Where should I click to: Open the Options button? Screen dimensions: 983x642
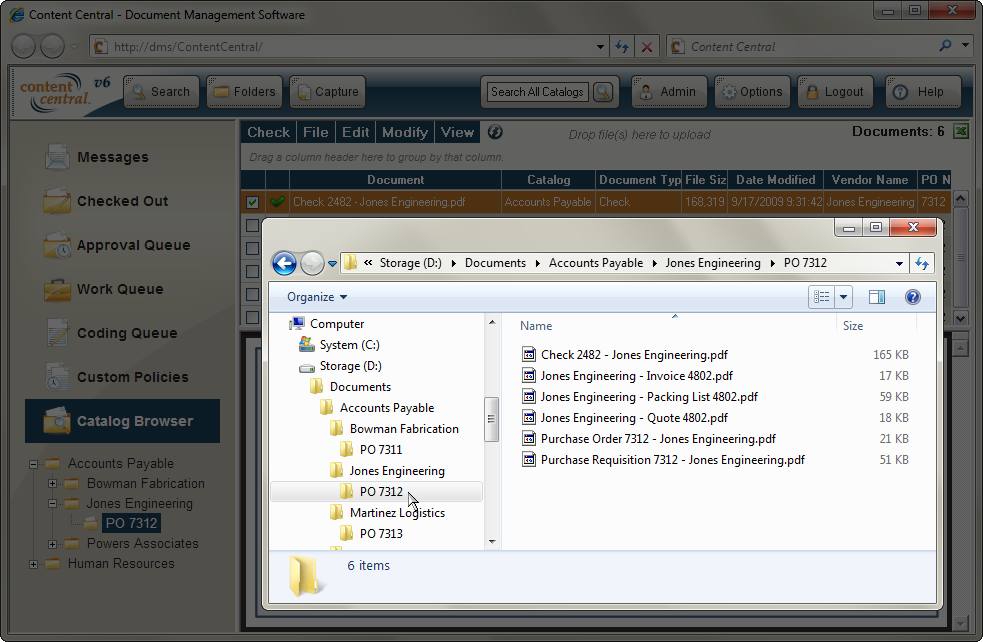752,92
